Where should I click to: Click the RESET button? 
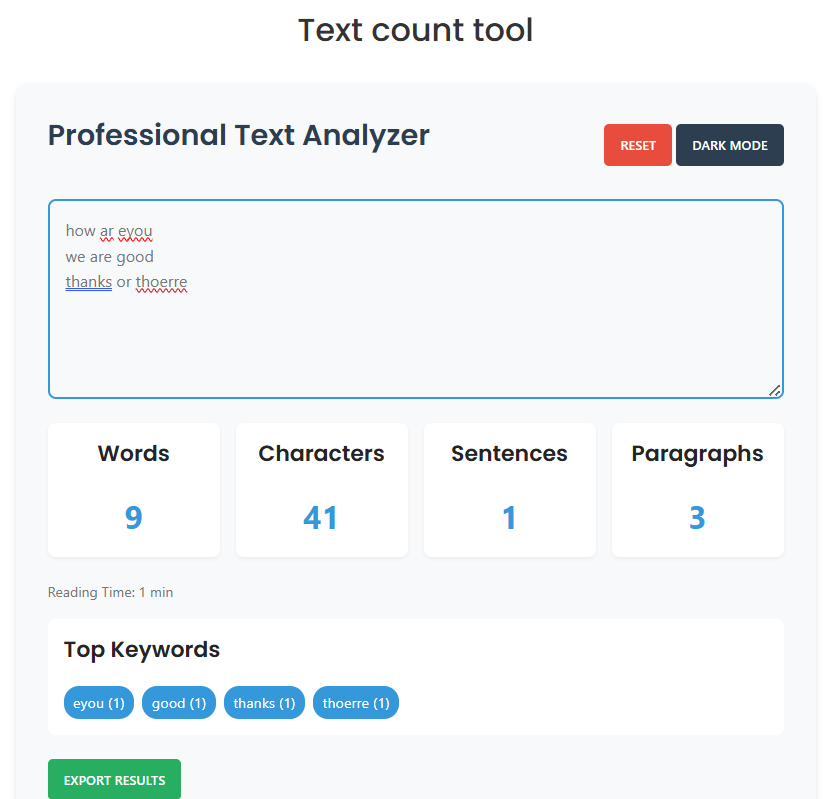(x=637, y=144)
